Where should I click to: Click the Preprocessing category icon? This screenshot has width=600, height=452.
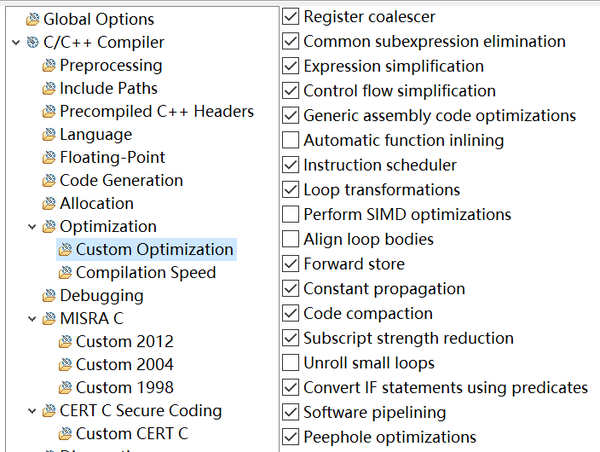pos(48,66)
